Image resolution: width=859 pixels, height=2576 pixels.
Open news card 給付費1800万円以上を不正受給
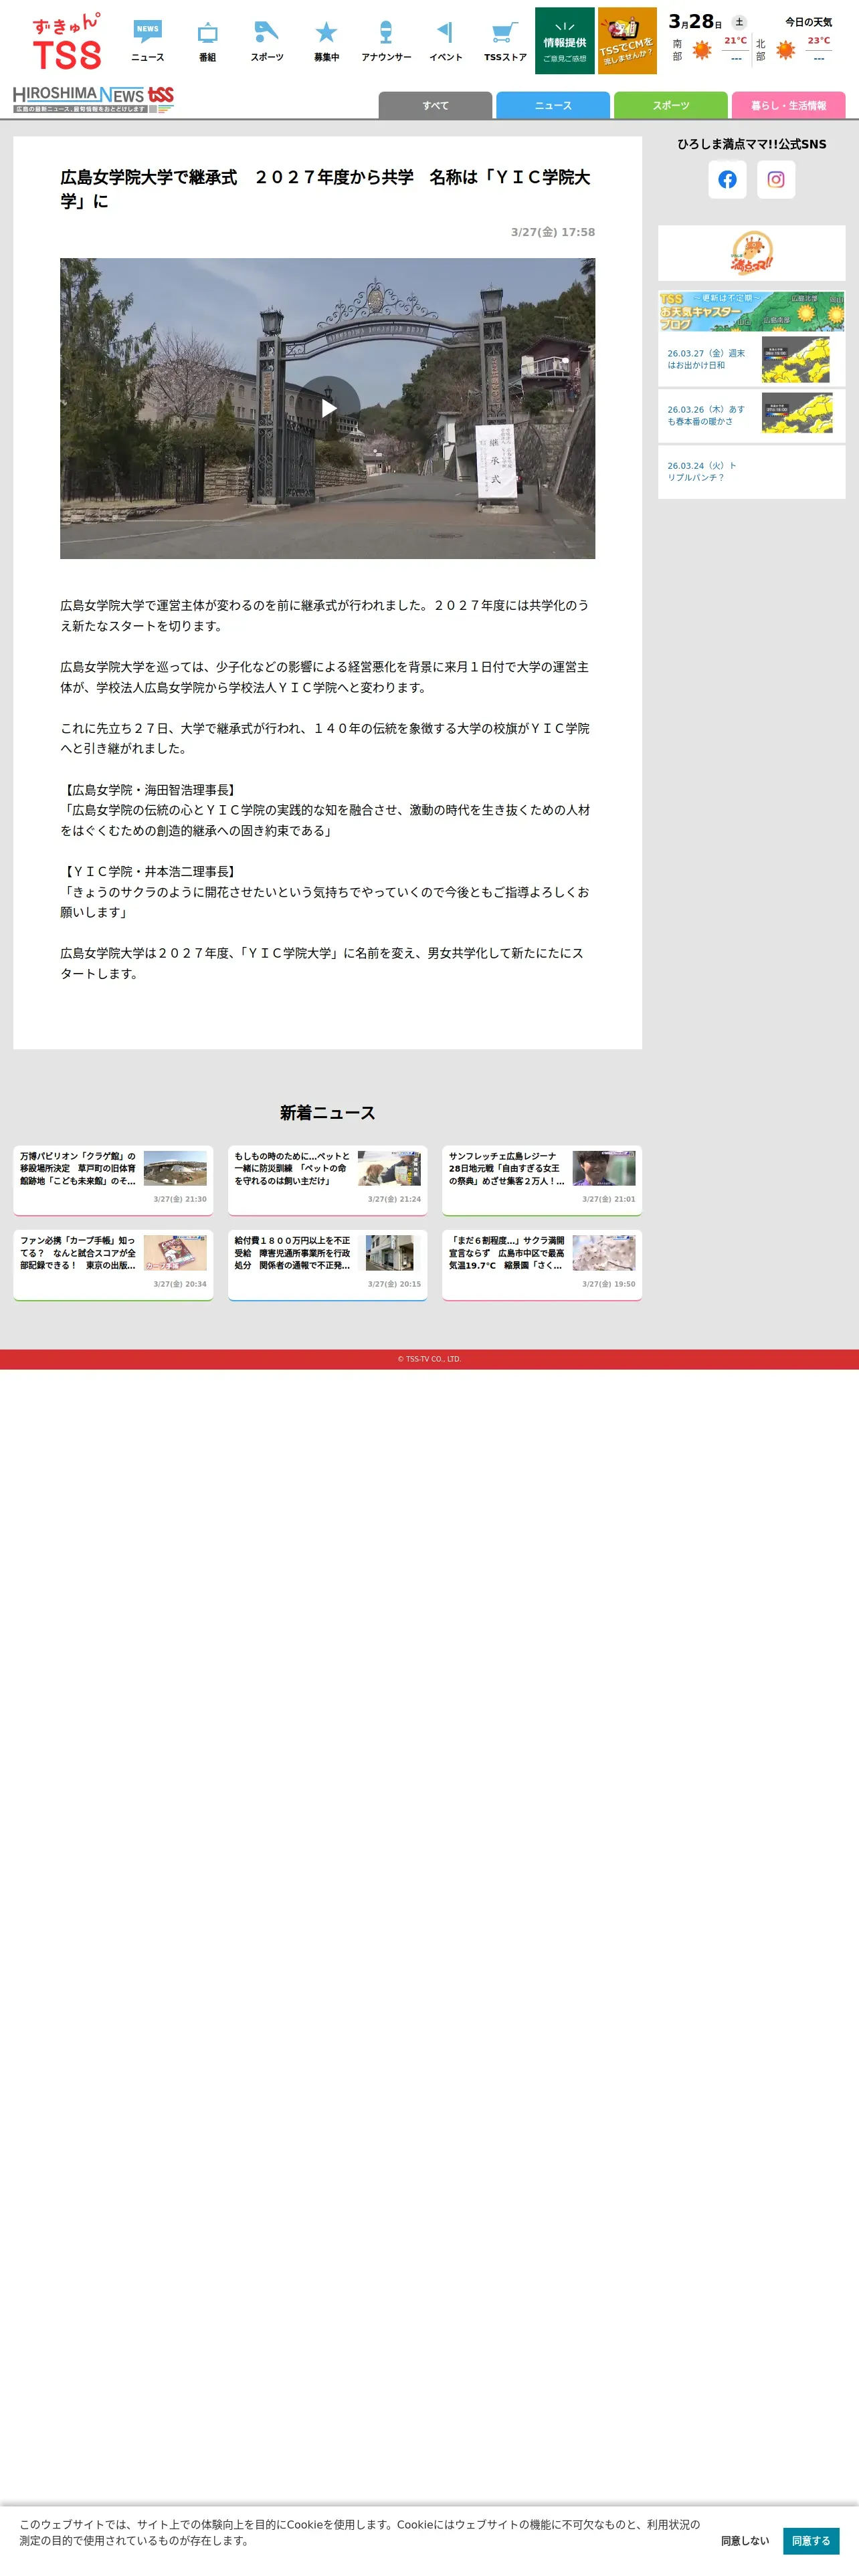(x=327, y=1265)
